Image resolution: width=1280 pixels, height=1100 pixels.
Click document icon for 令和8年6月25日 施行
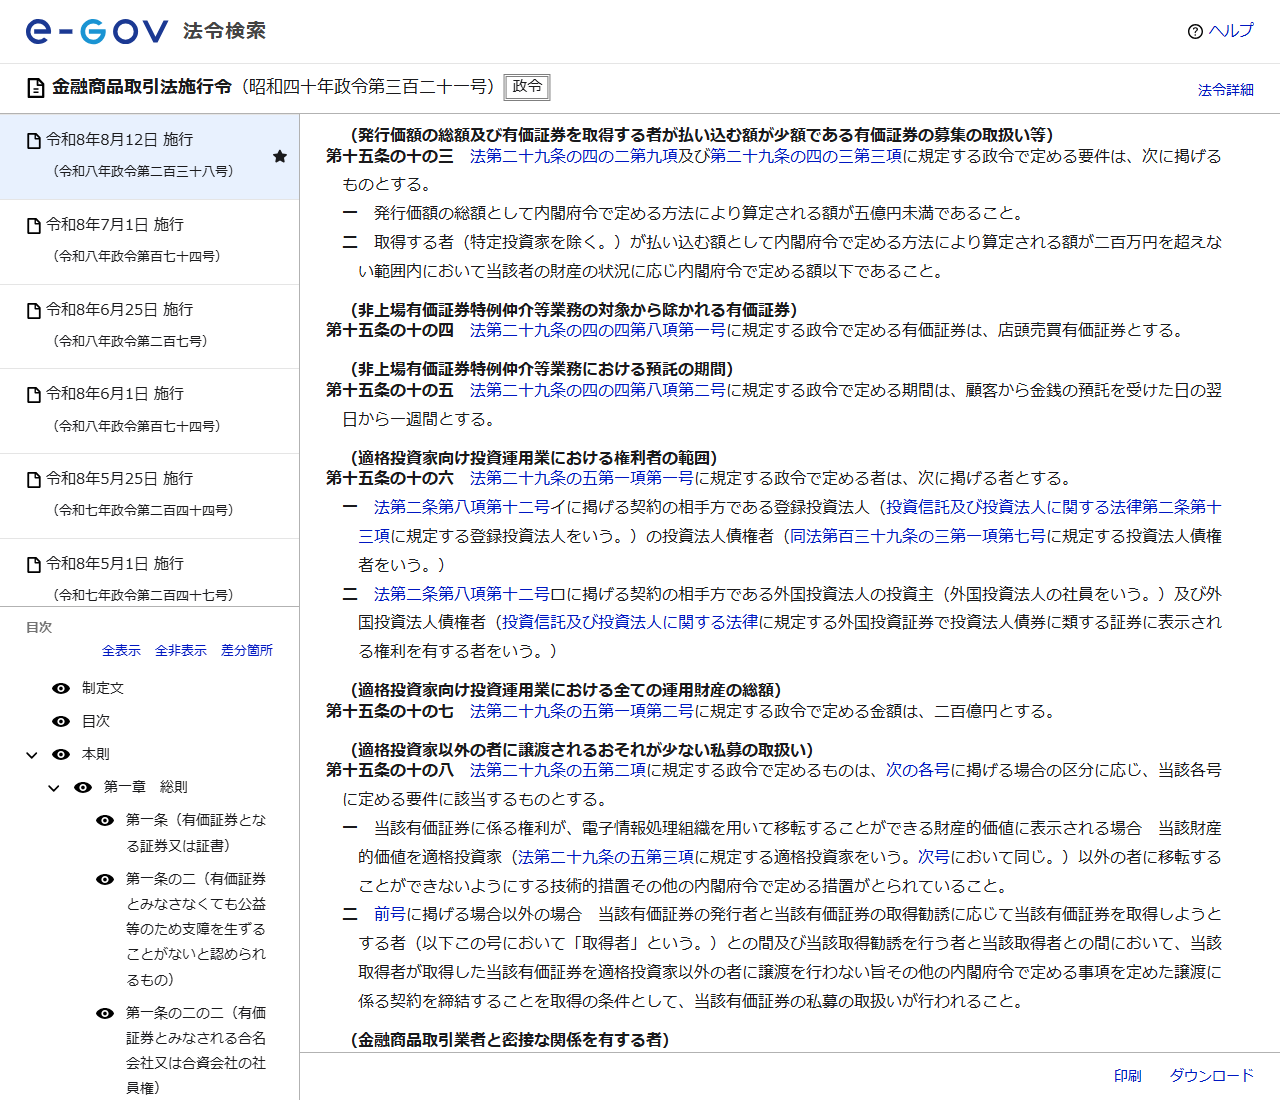click(x=34, y=311)
